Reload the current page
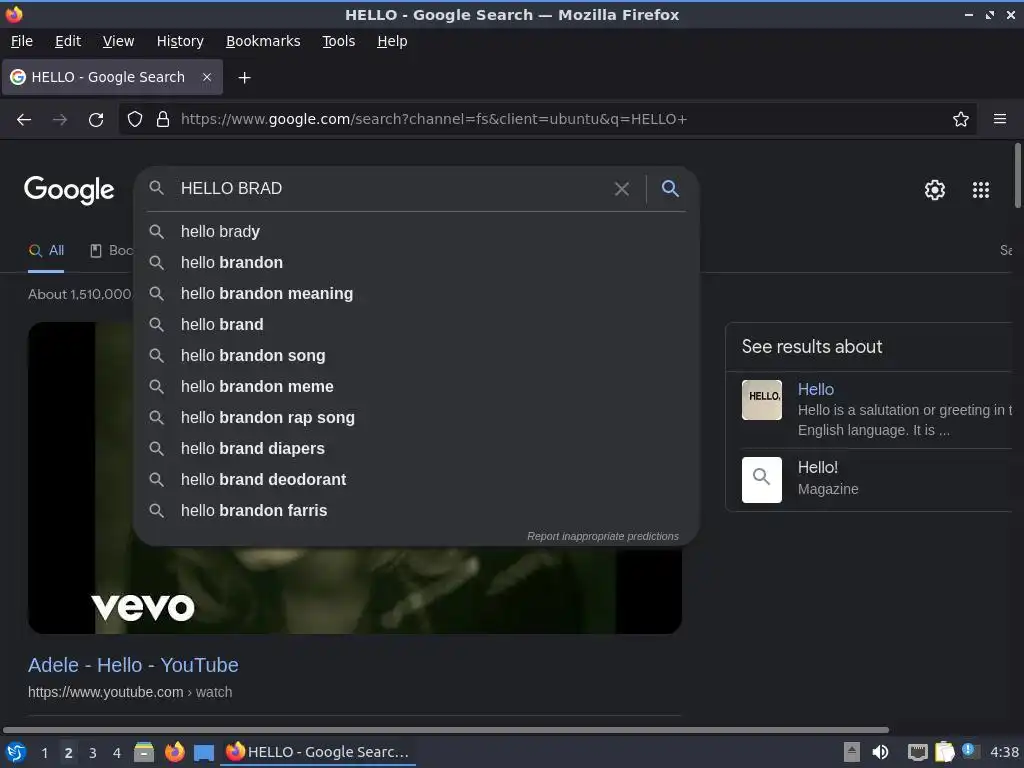Screen dimensions: 1024x768 pyautogui.click(x=96, y=120)
